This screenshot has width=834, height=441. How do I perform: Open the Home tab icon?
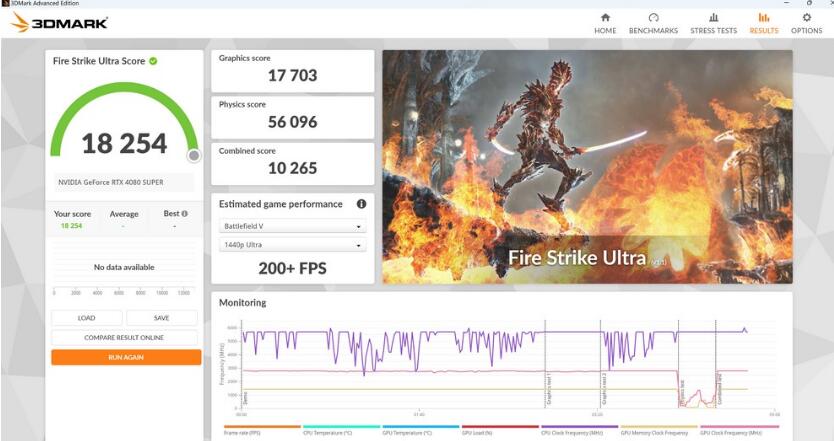pyautogui.click(x=605, y=18)
